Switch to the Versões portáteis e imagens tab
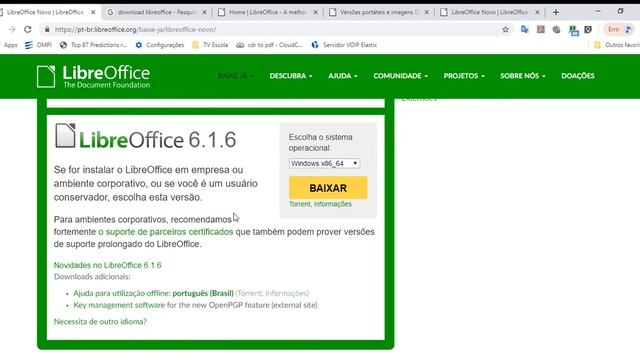This screenshot has width=640, height=360. point(379,12)
